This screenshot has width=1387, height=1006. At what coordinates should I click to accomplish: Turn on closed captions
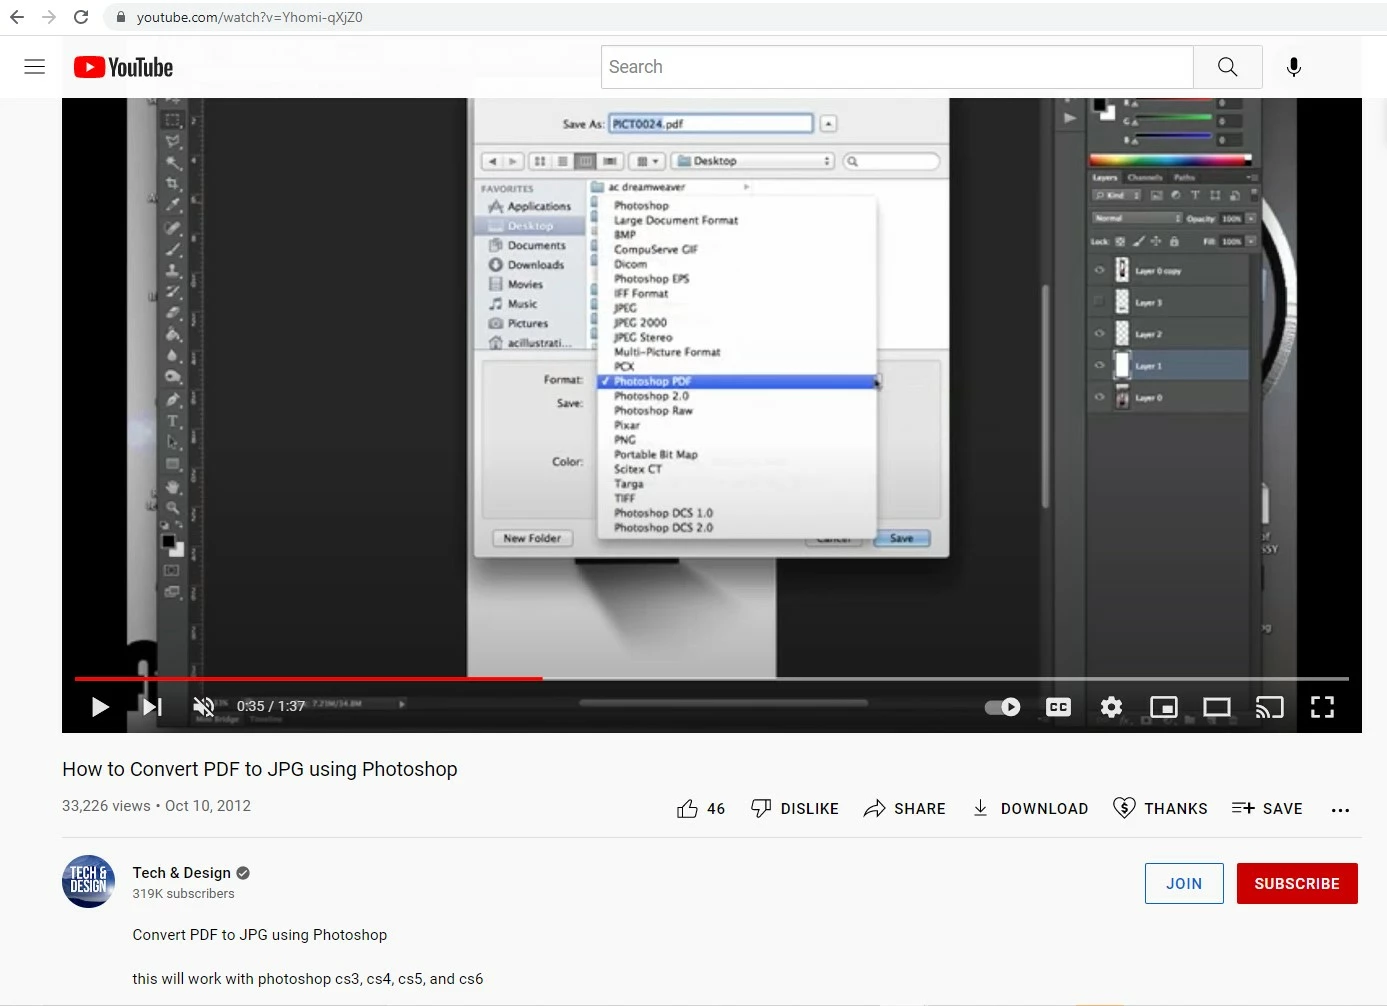tap(1058, 707)
